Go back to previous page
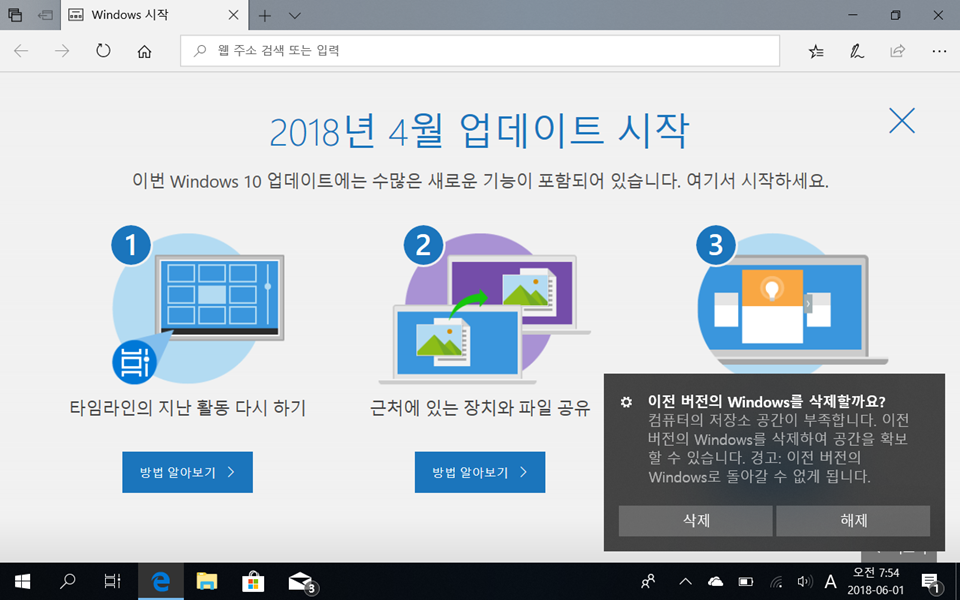 (x=21, y=51)
